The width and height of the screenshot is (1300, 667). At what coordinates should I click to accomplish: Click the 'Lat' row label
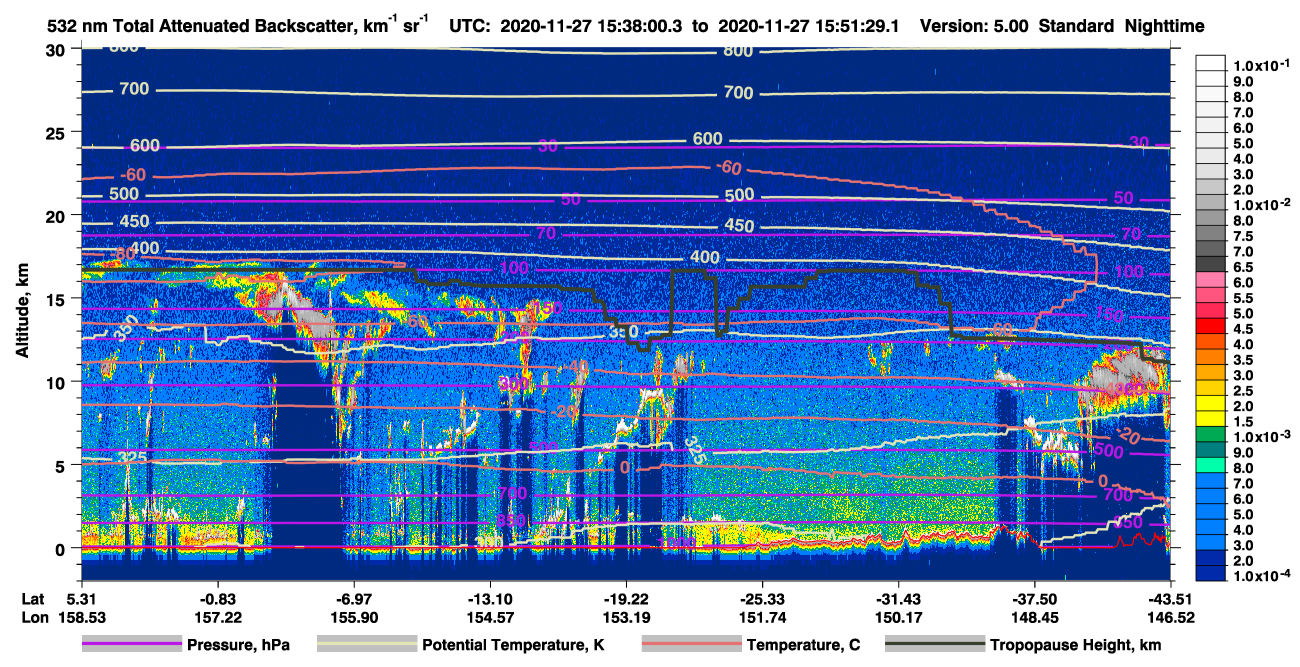[x=31, y=598]
